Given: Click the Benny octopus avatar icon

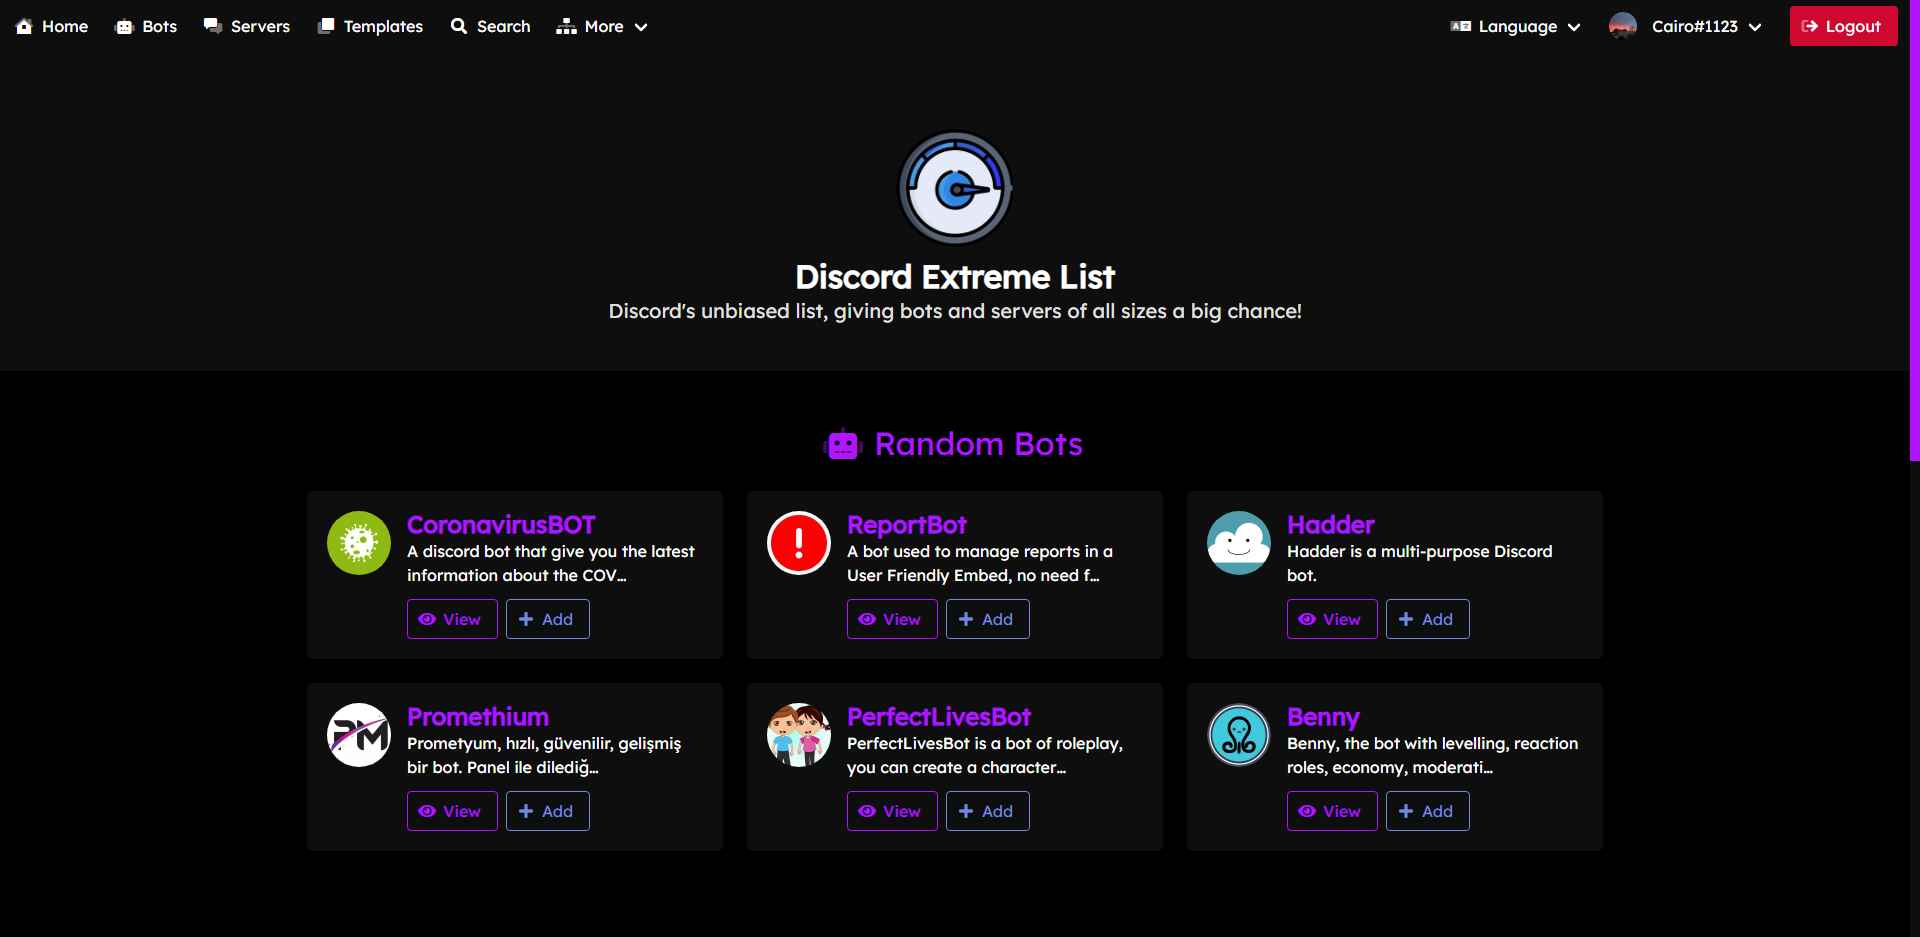Looking at the screenshot, I should [x=1238, y=735].
